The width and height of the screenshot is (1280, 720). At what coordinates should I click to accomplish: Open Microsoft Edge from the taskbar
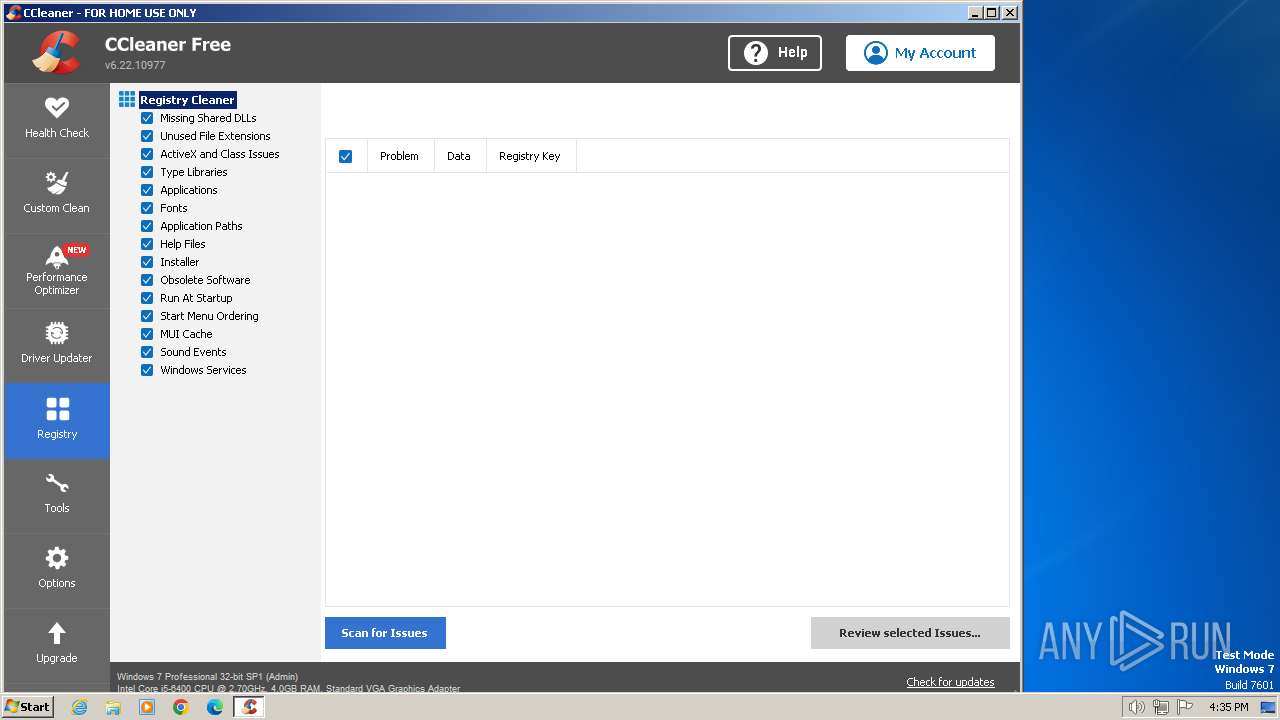[215, 707]
